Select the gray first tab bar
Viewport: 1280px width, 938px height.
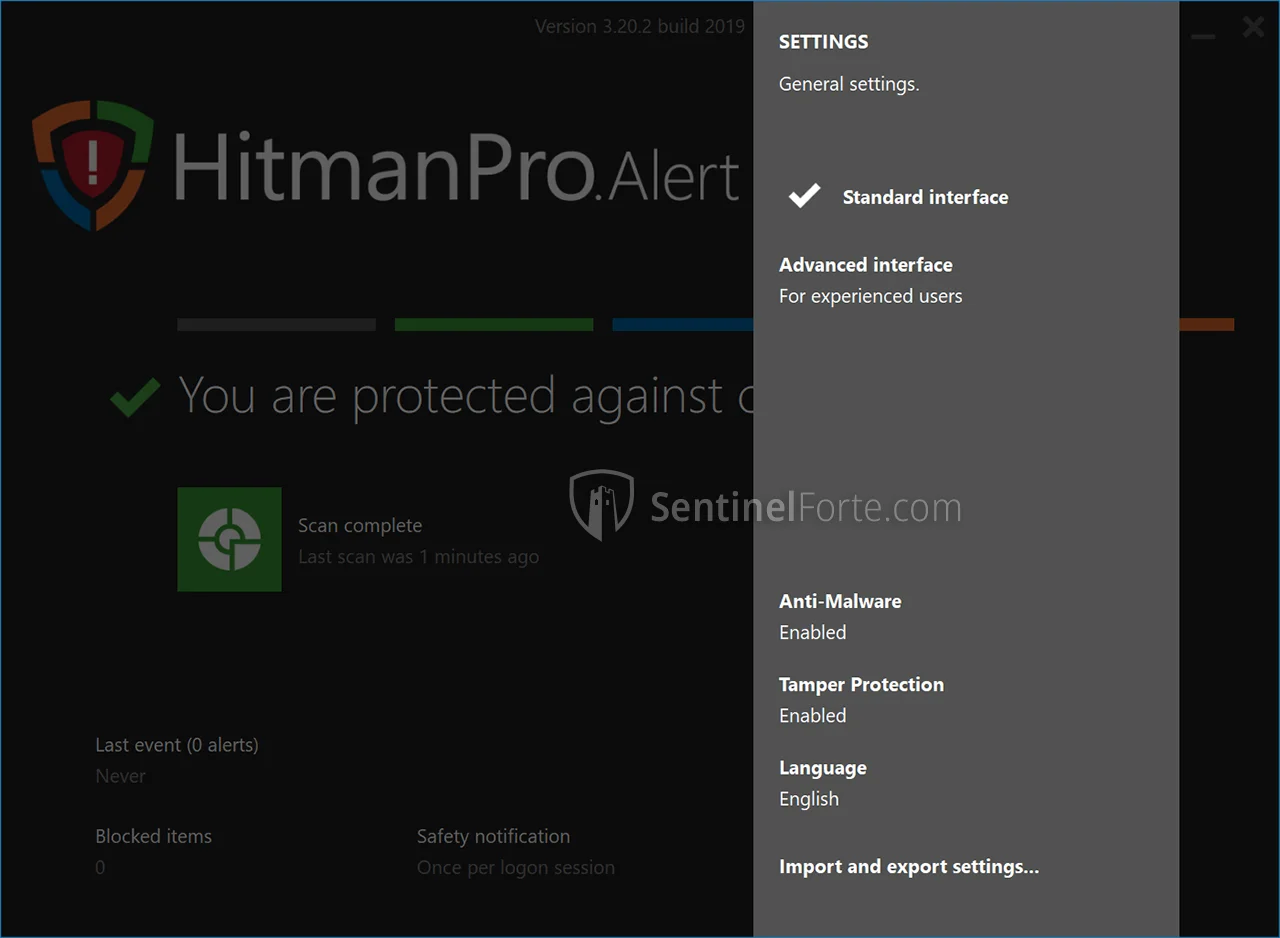tap(276, 324)
